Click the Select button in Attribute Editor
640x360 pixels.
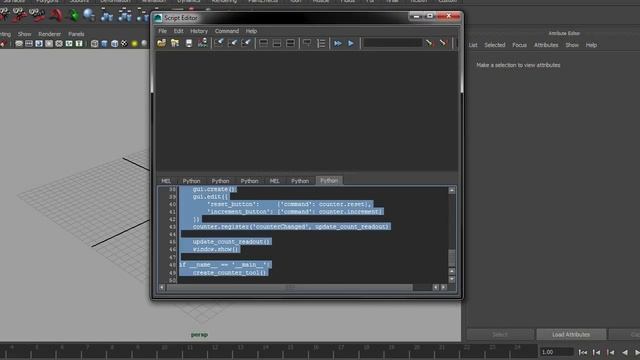coord(500,334)
